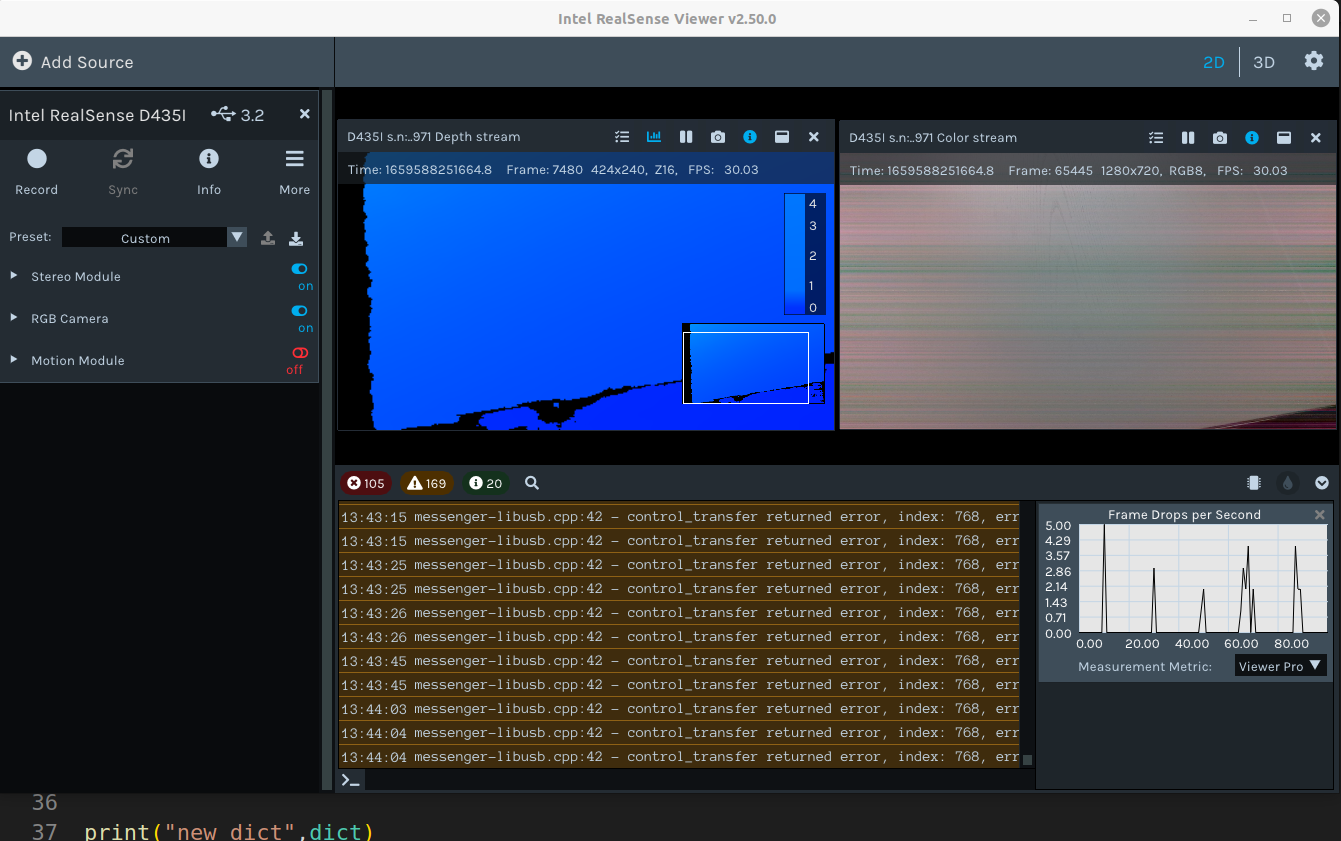This screenshot has width=1341, height=841.
Task: Open device Info
Action: [x=209, y=171]
